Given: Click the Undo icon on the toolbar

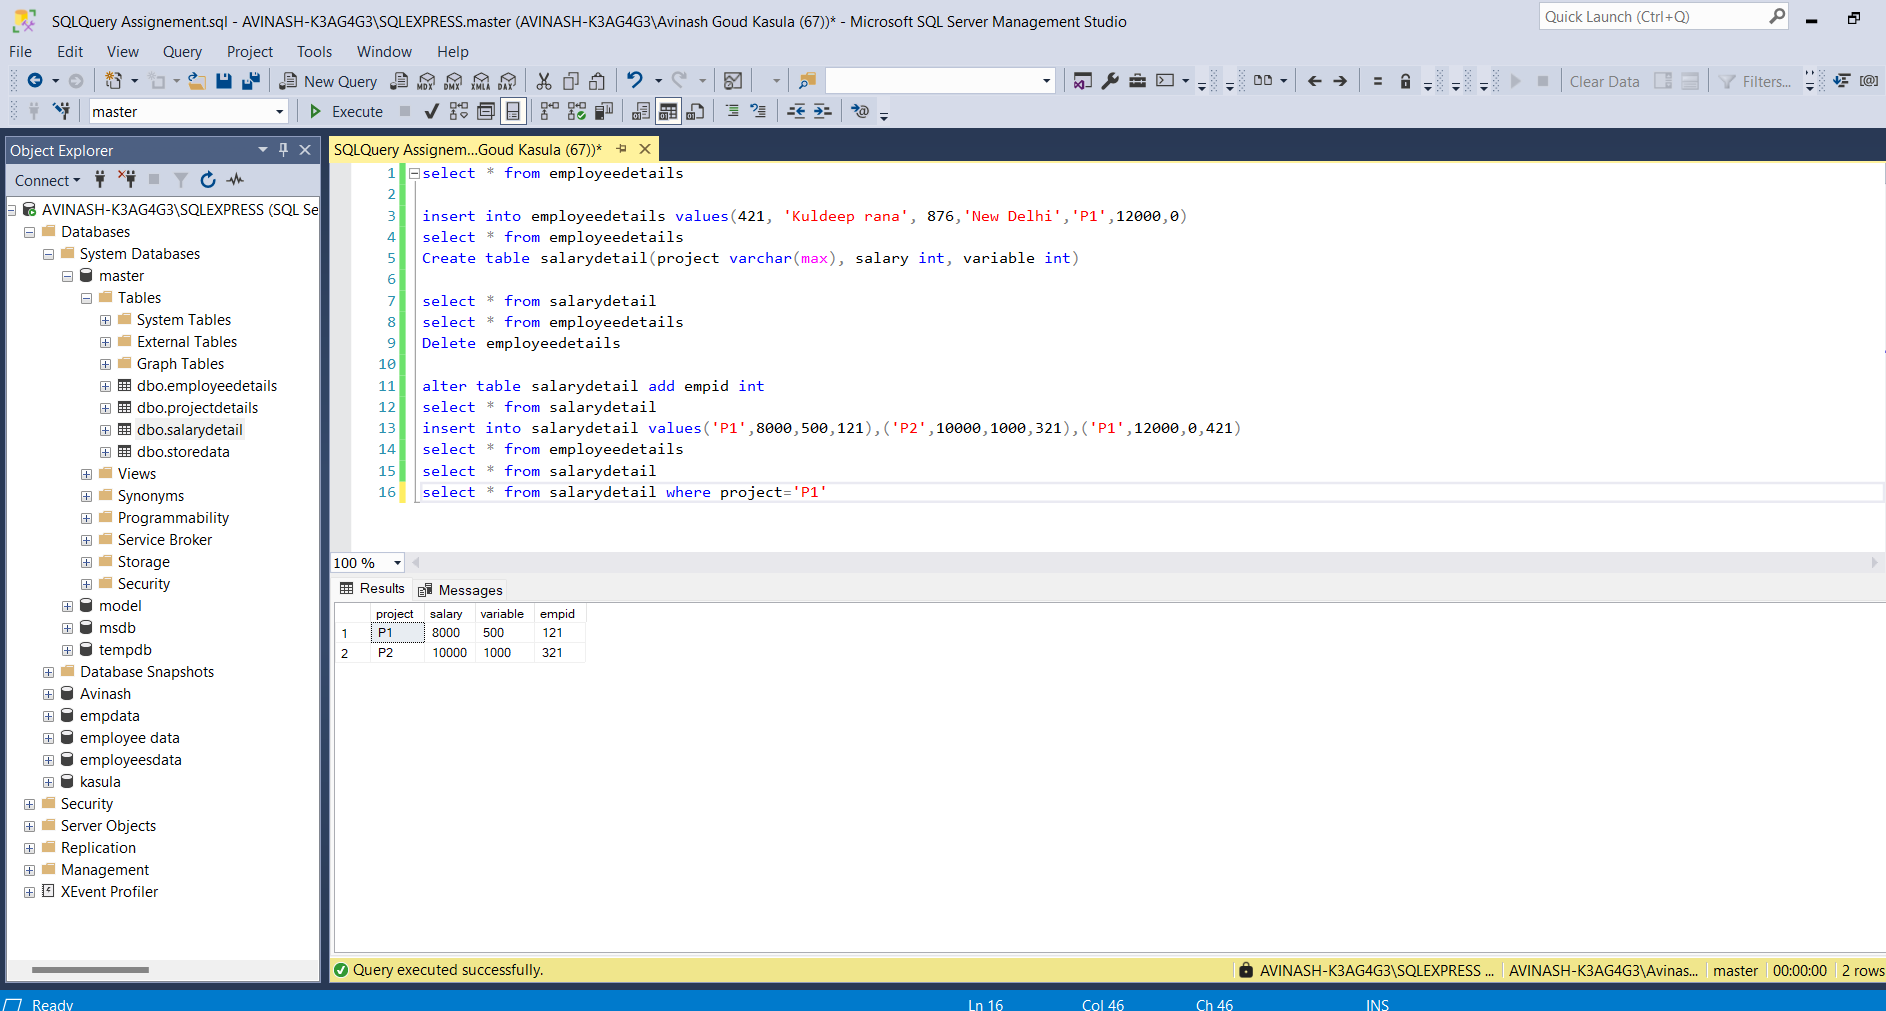Looking at the screenshot, I should (637, 81).
